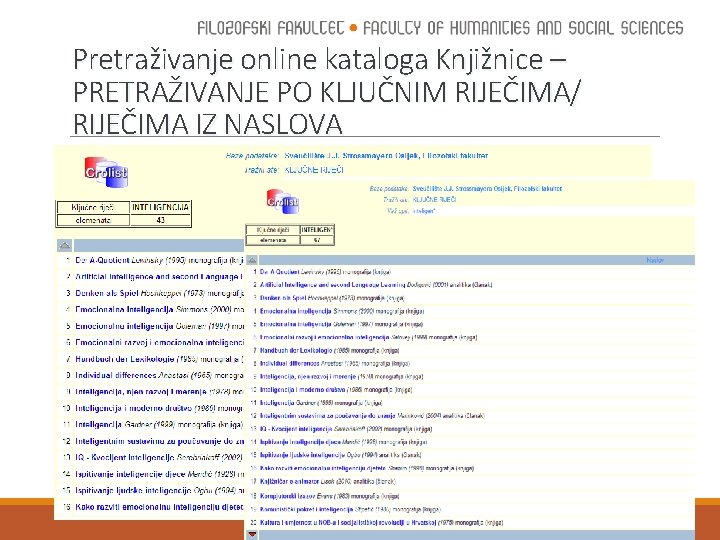This screenshot has height=540, width=720.
Task: Open 'Inteligencija, njen razvoj i merenje' in INTELIGEN* results
Action: tap(308, 377)
